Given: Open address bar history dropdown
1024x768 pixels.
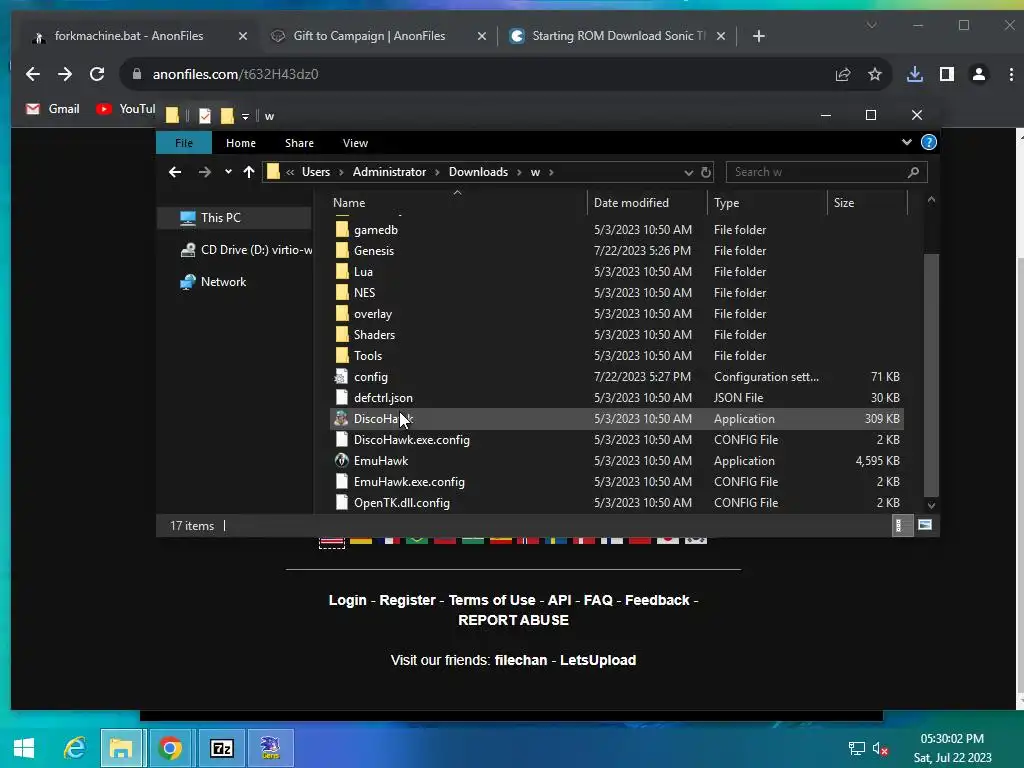Looking at the screenshot, I should pyautogui.click(x=688, y=172).
